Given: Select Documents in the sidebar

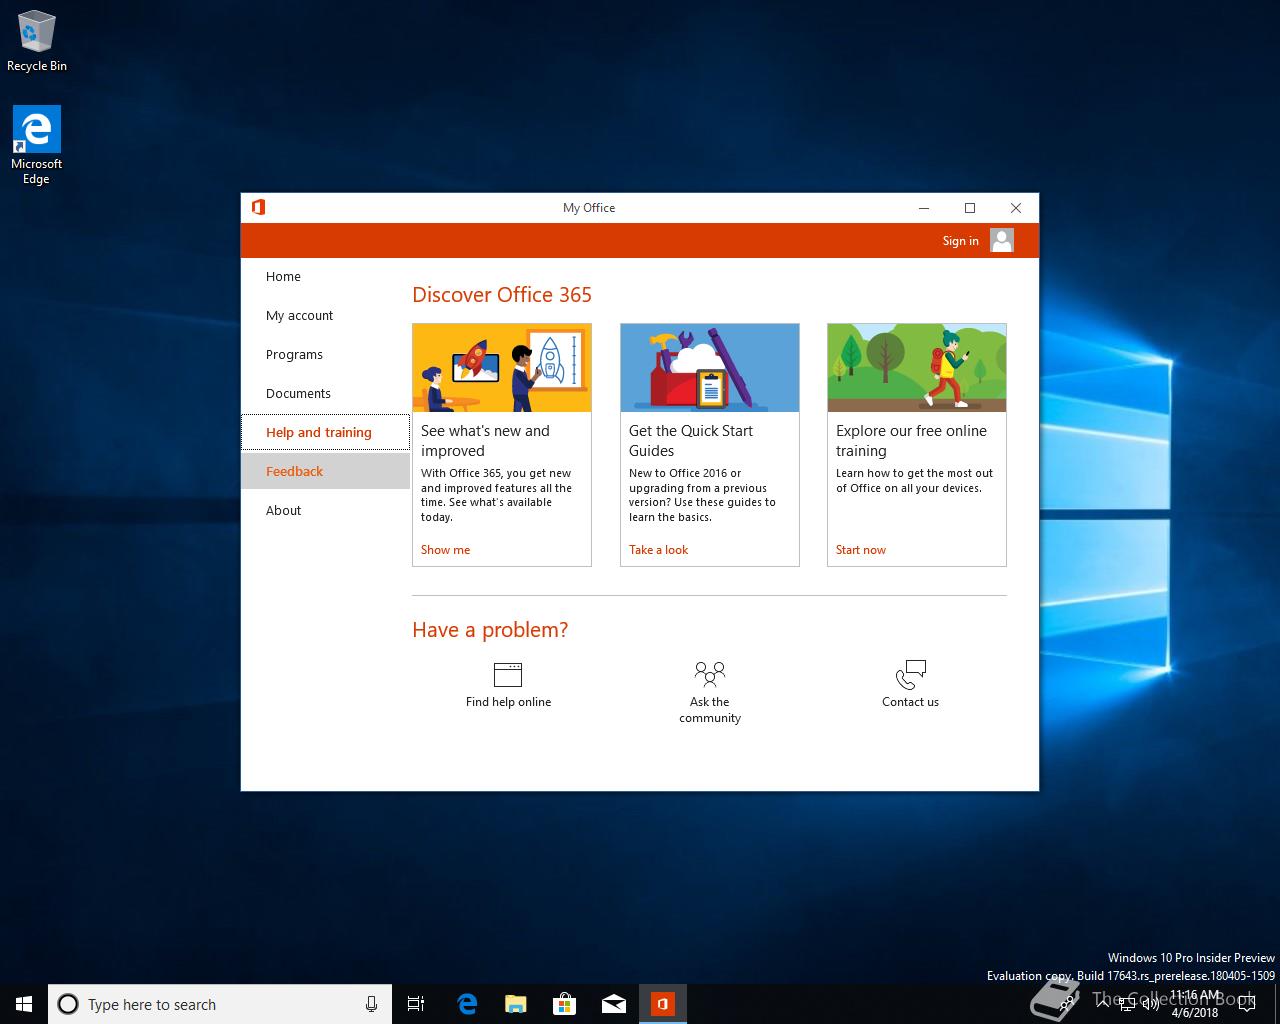Looking at the screenshot, I should point(325,394).
